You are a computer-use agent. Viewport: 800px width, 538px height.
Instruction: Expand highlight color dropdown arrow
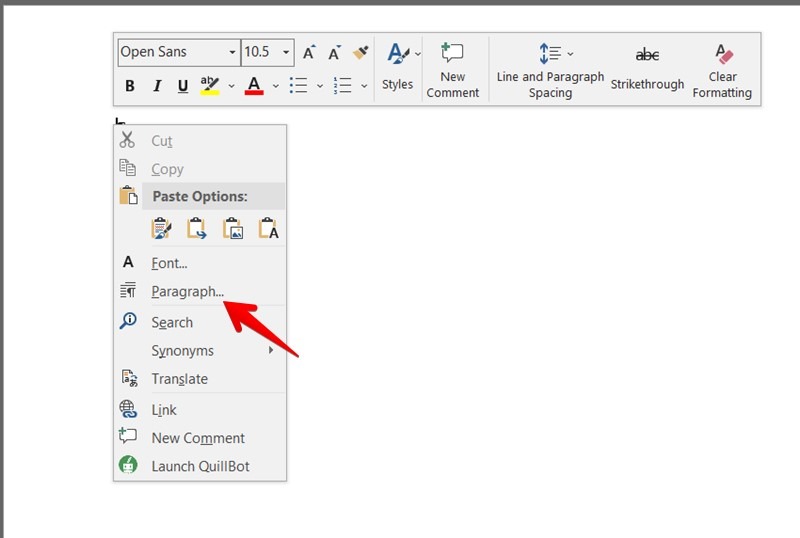(231, 86)
